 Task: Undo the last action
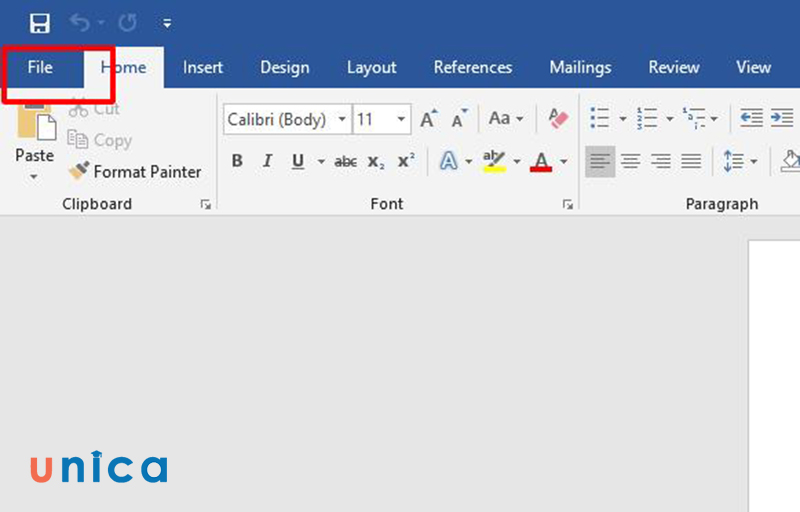click(80, 22)
